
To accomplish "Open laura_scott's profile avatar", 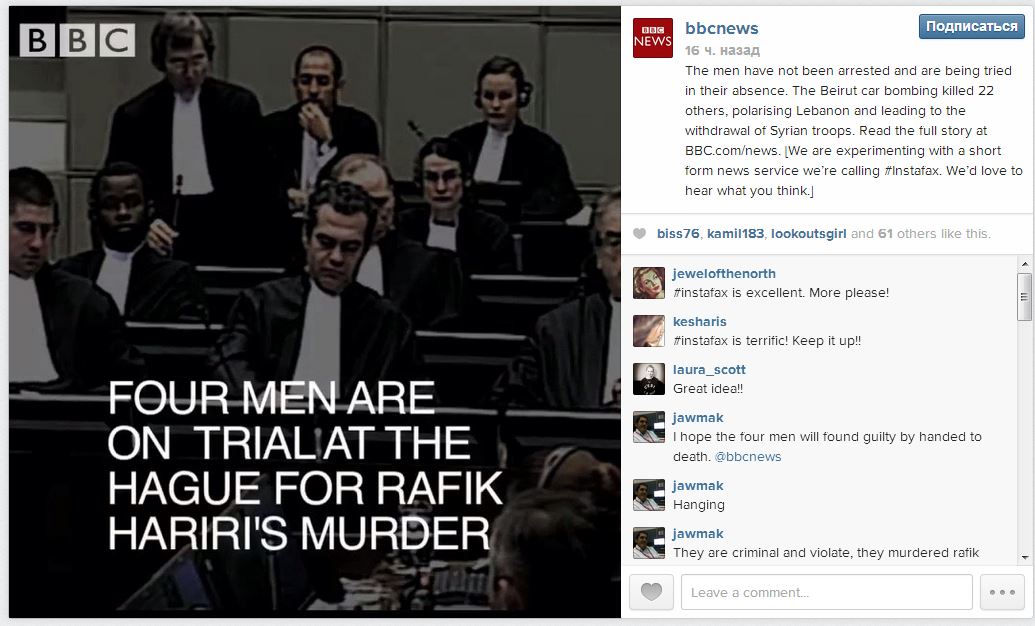I will click(649, 379).
